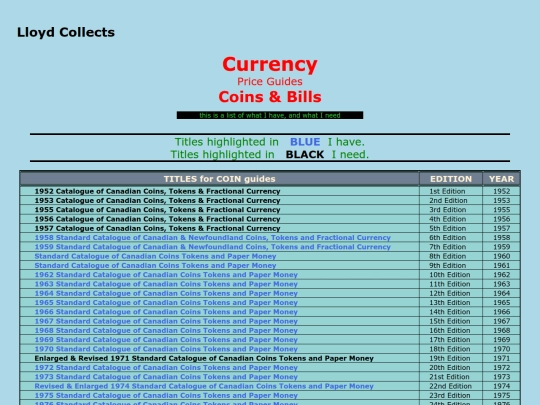Click the year '1975' cell
This screenshot has width=540, height=405.
tap(501, 396)
